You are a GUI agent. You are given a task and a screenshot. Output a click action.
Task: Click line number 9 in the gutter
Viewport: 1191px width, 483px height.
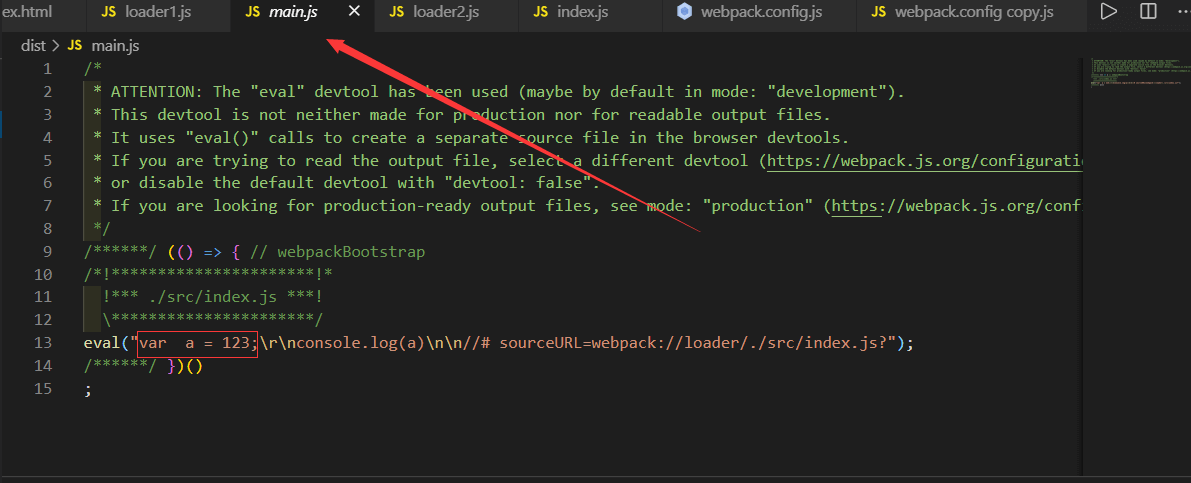[x=48, y=251]
